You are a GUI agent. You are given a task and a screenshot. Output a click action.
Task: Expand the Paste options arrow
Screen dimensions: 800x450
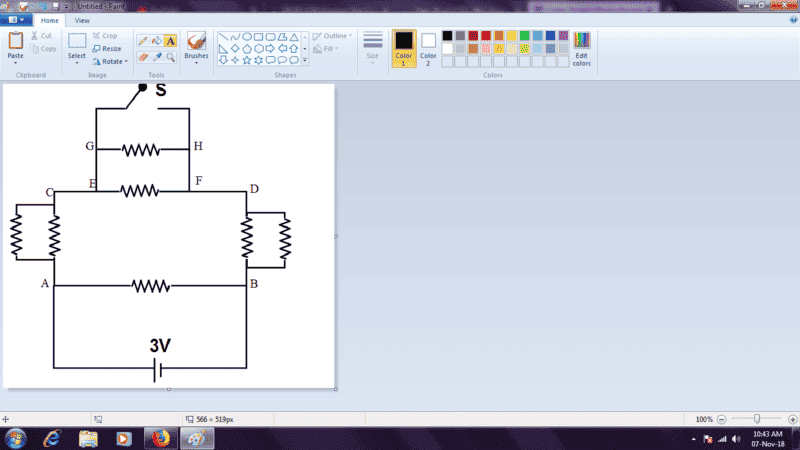[x=16, y=63]
